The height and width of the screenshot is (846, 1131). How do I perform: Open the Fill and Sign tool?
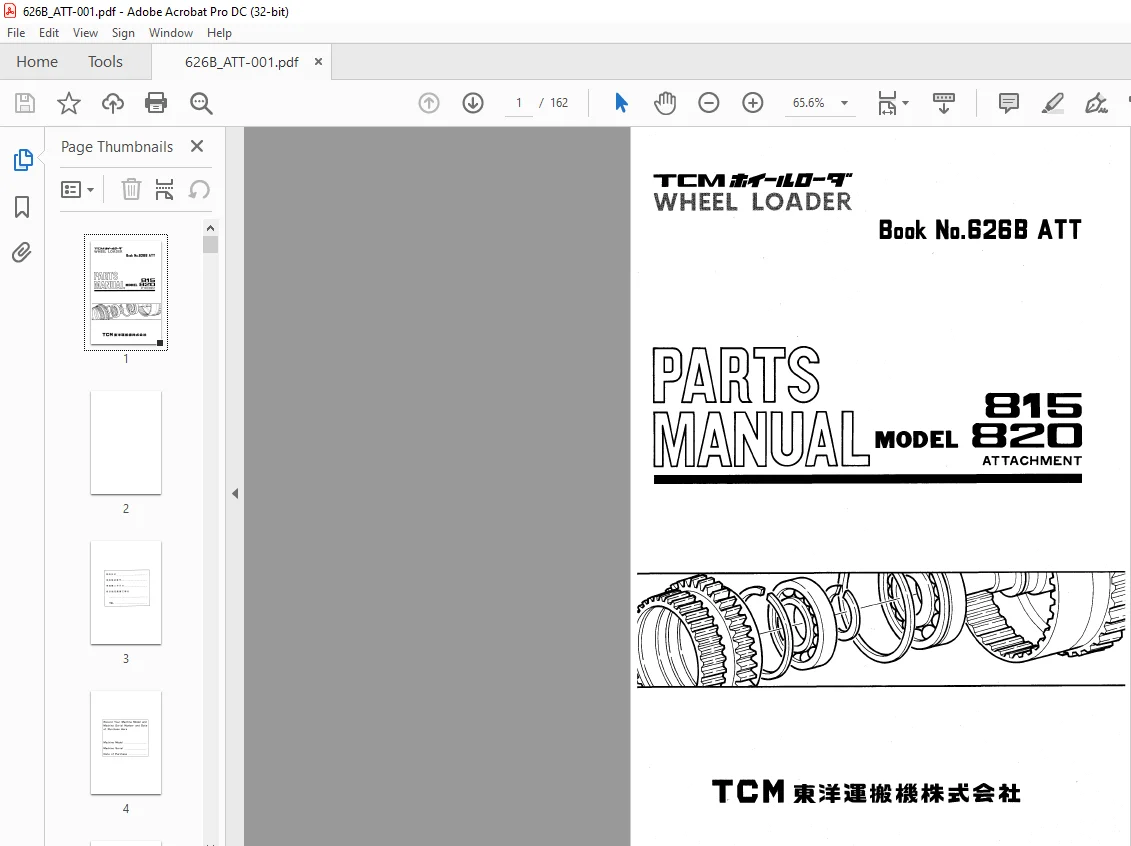coord(1096,103)
